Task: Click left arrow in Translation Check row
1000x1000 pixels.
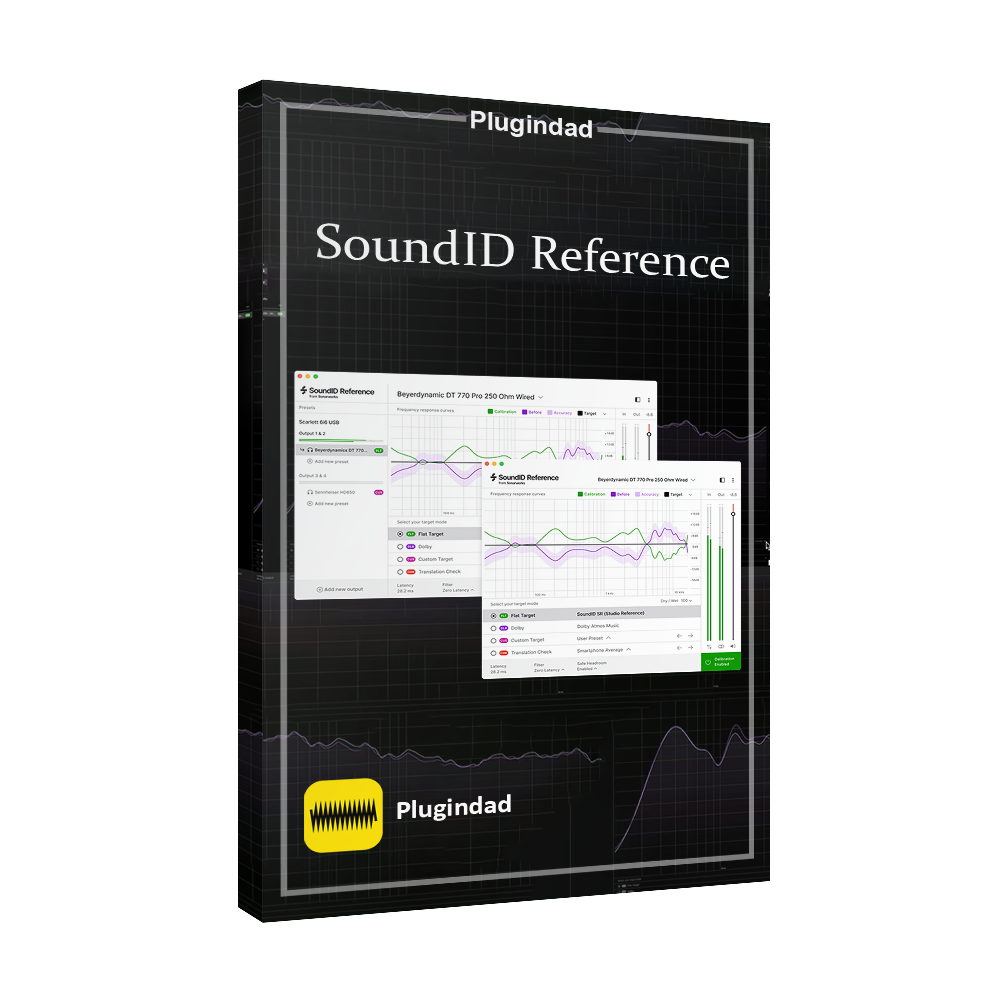Action: click(679, 648)
